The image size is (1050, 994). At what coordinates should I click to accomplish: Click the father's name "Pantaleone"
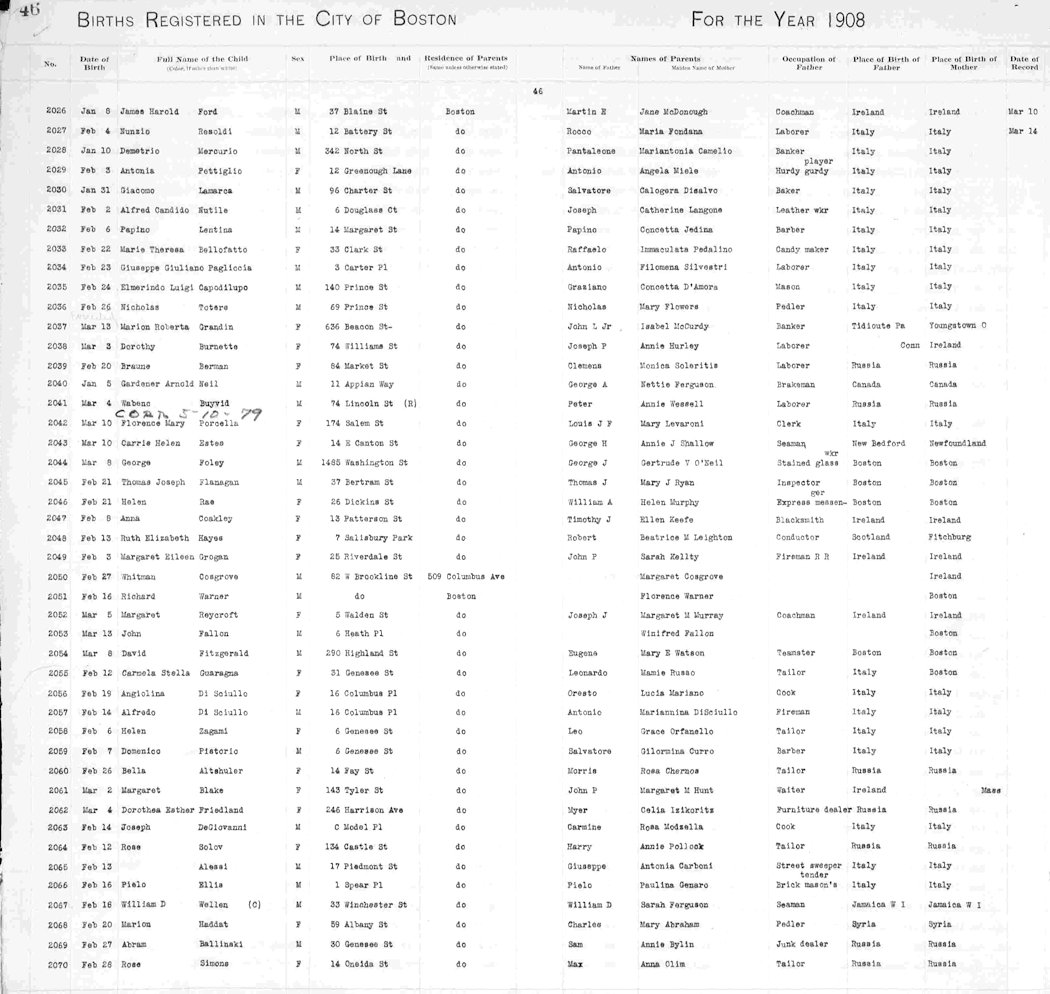click(x=591, y=151)
